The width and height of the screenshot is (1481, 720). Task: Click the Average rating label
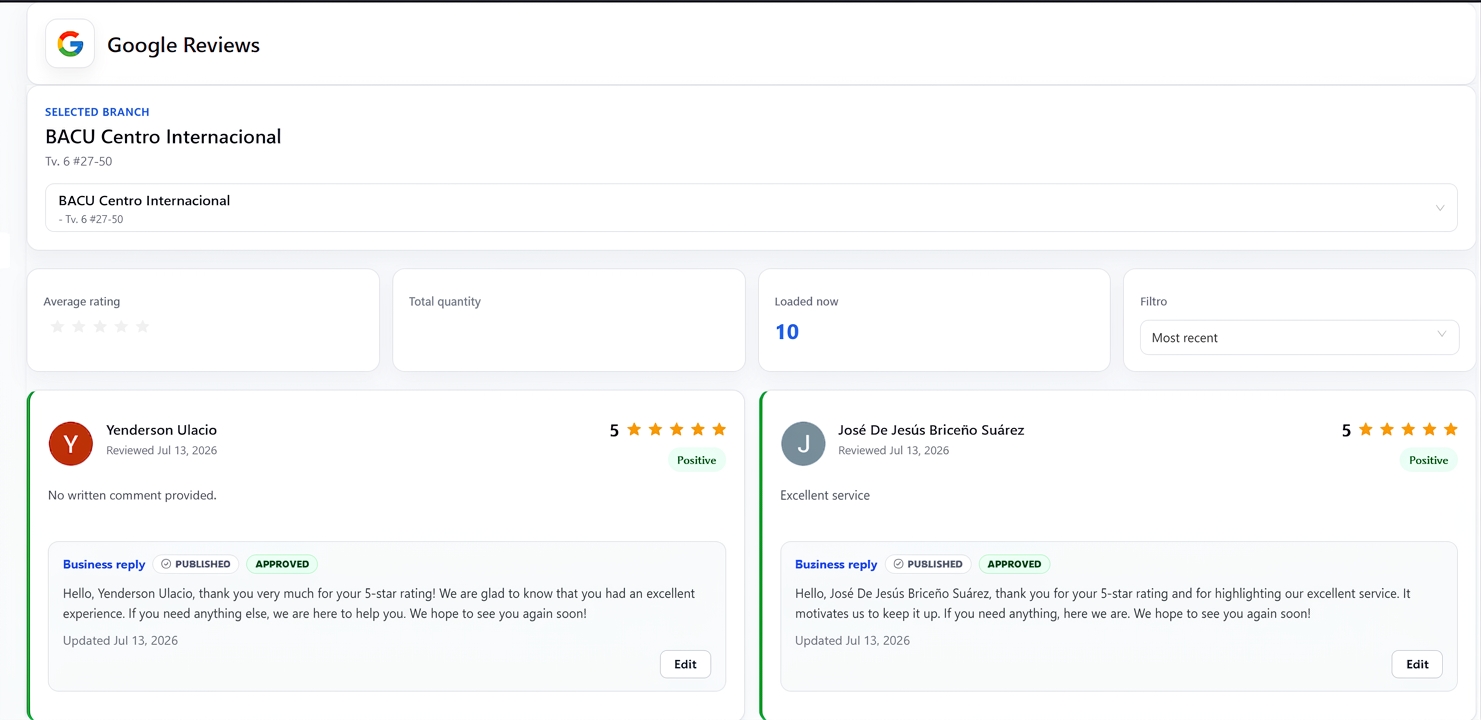pos(82,301)
